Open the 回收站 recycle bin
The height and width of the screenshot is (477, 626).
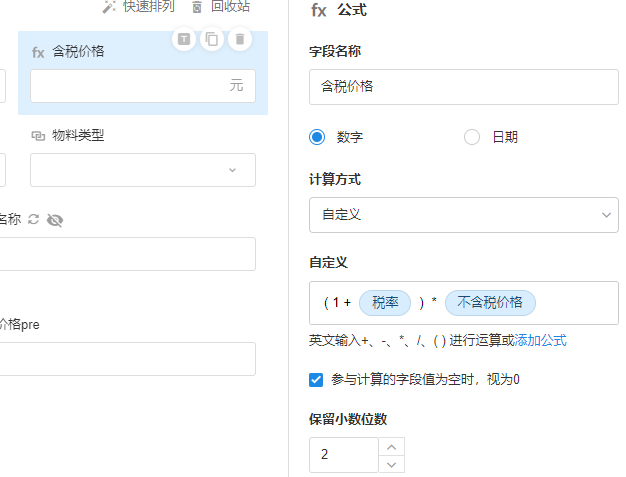click(x=221, y=6)
